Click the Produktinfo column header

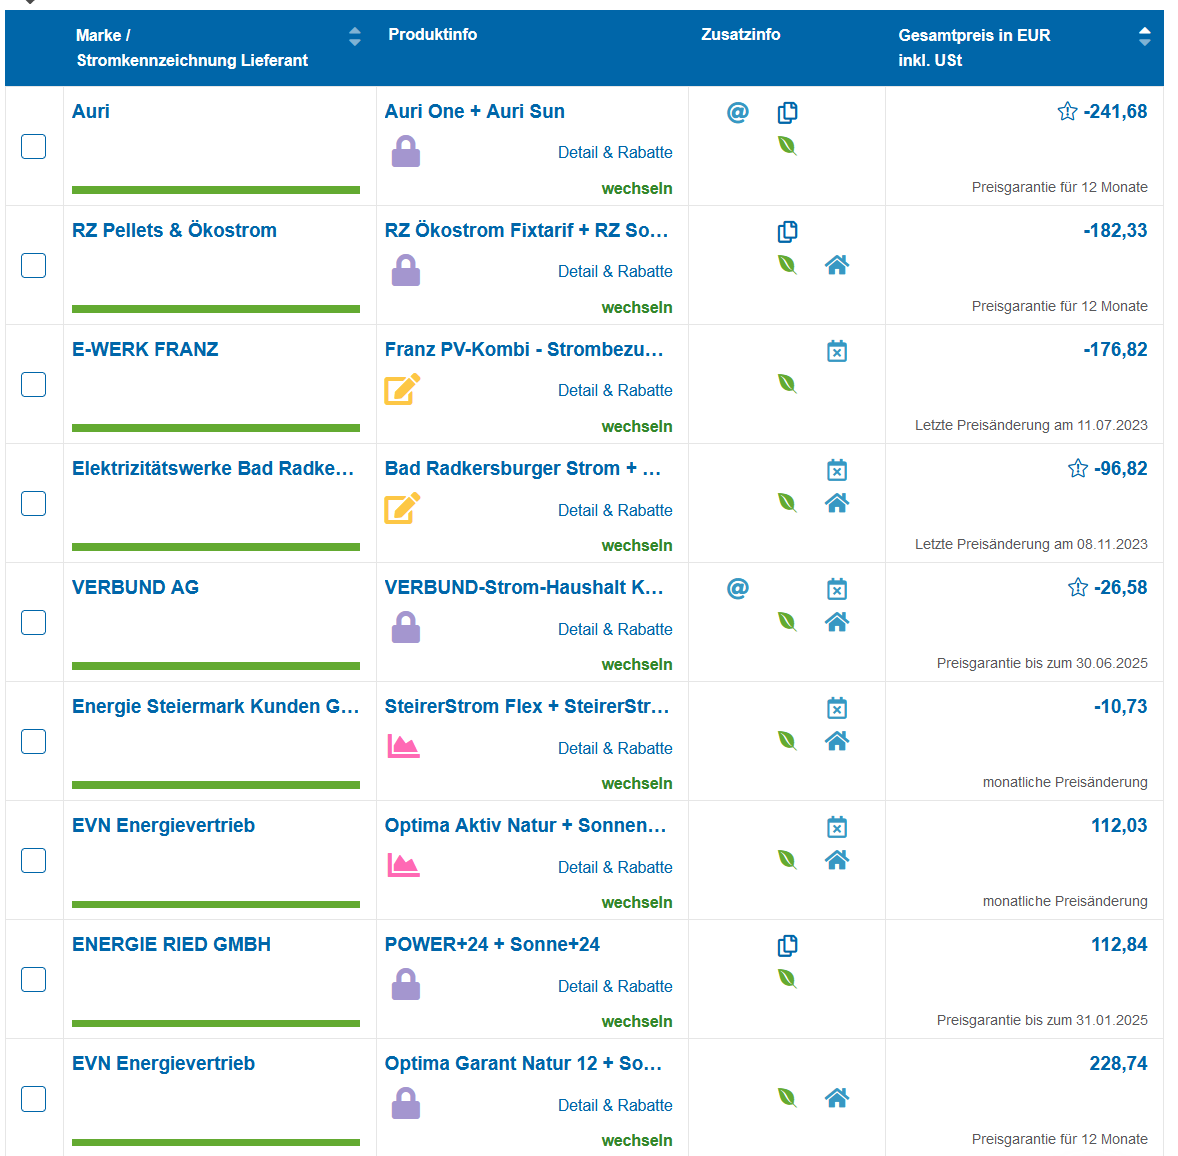(432, 35)
